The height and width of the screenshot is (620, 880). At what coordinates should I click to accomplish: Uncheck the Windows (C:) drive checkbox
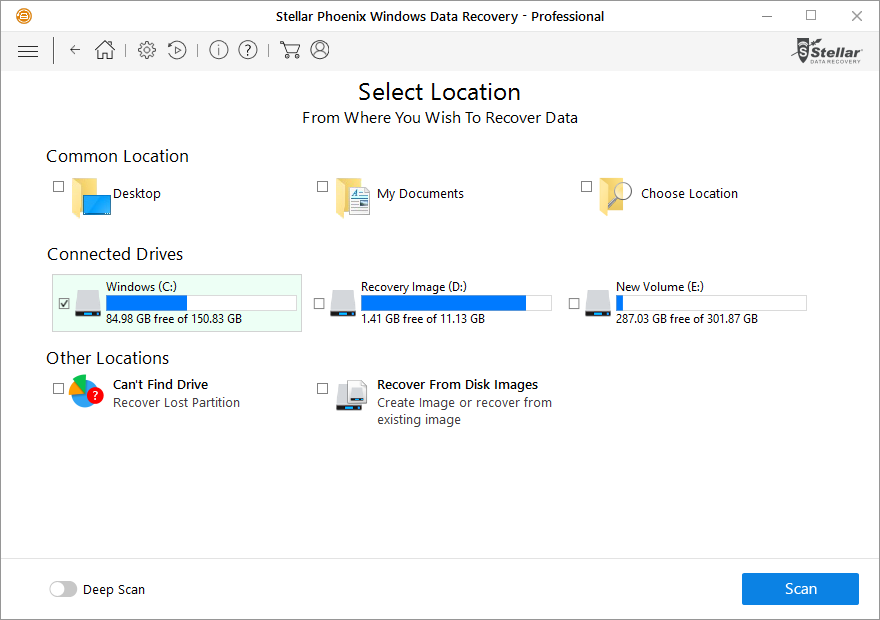(64, 304)
